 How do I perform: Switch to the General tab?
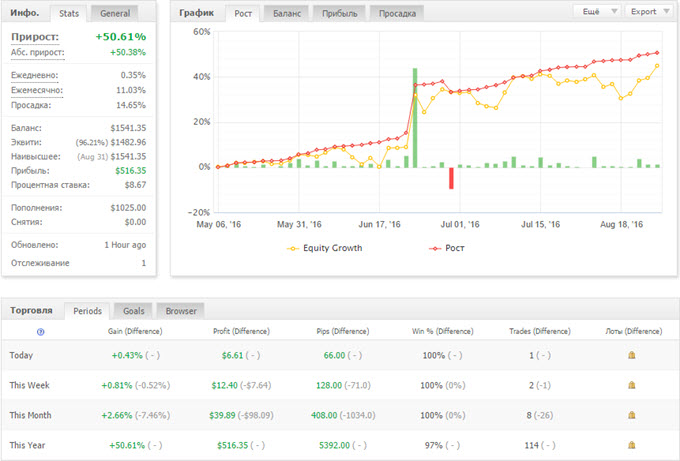point(115,13)
